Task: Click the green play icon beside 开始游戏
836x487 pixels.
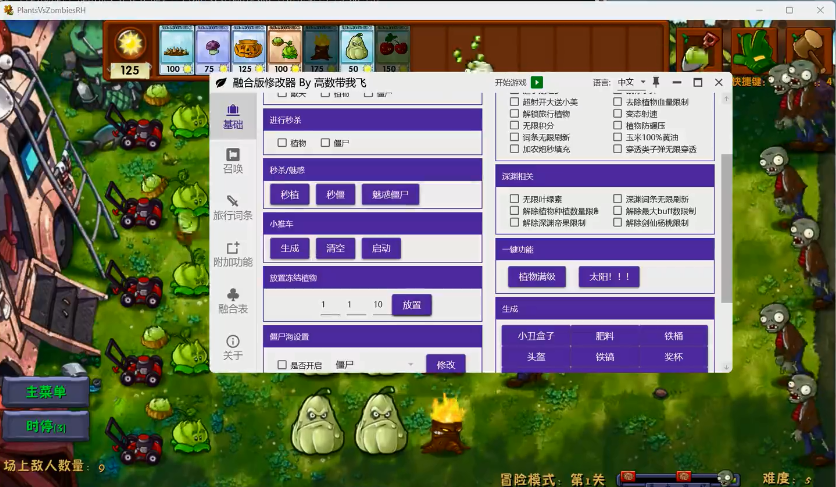Action: 537,82
